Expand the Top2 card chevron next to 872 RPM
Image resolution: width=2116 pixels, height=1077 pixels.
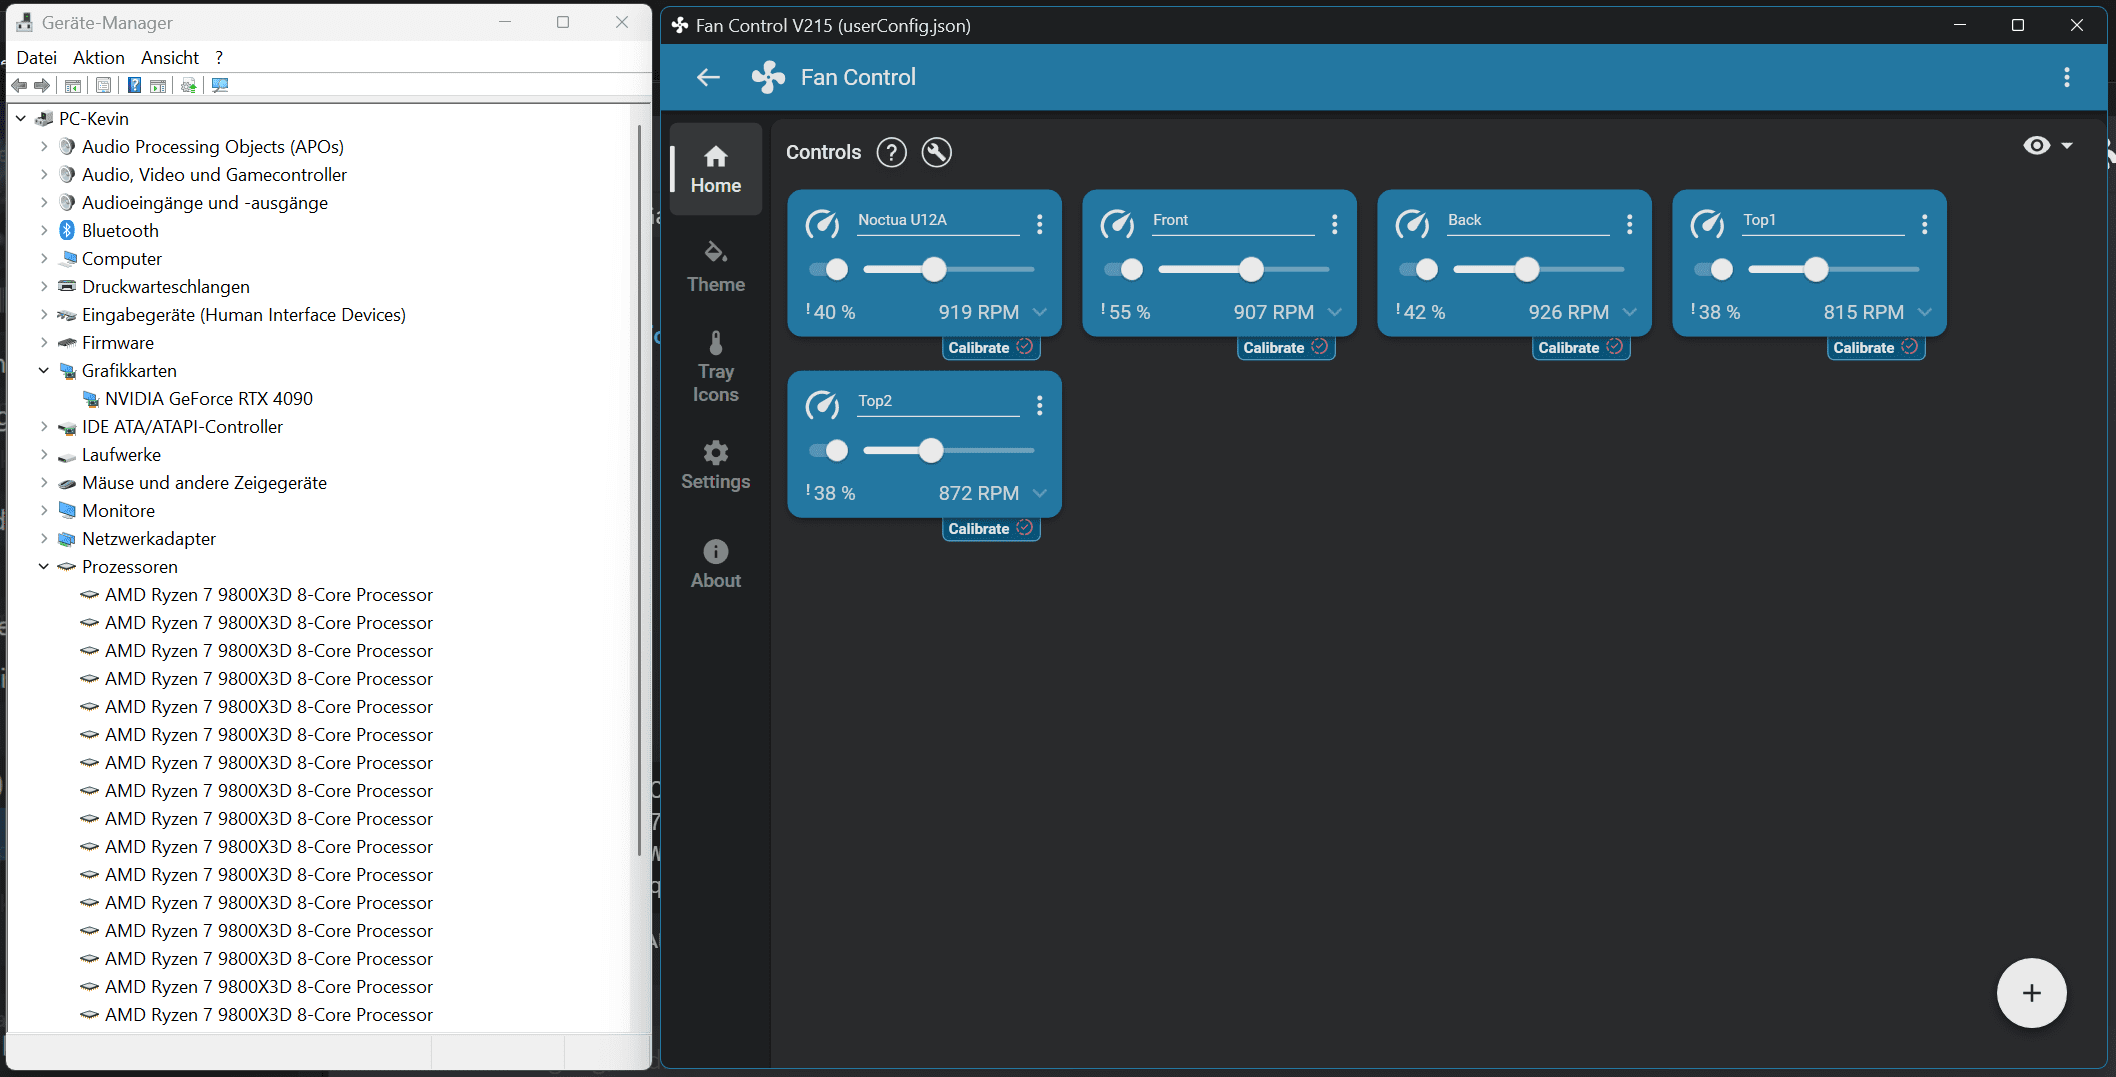1040,493
